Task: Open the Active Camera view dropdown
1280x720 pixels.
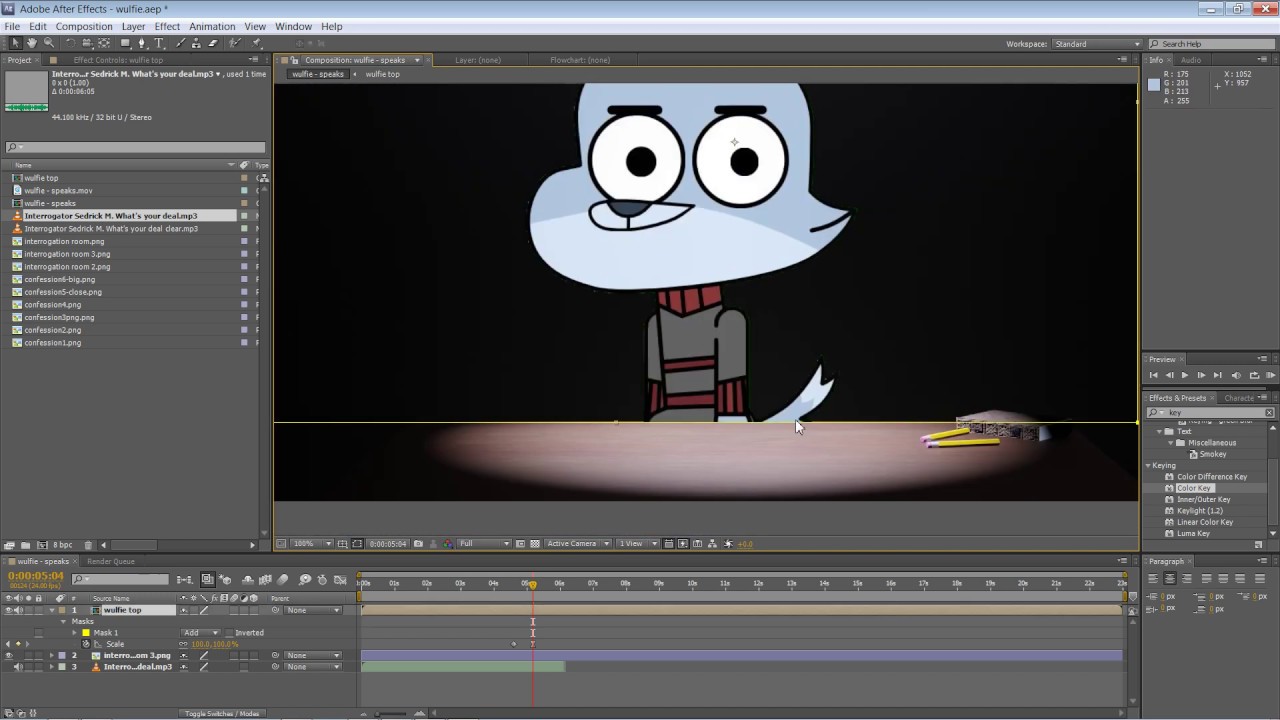Action: click(x=578, y=544)
